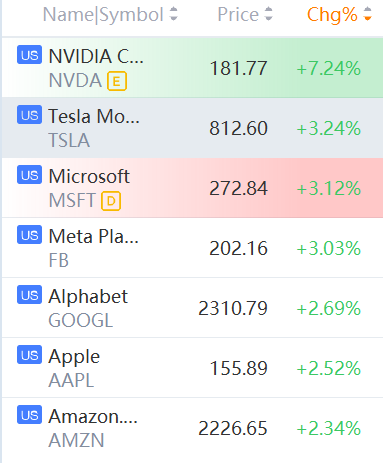Viewport: 383px width, 463px height.
Task: Click the orange E badge next to NVDA
Action: pyautogui.click(x=117, y=81)
